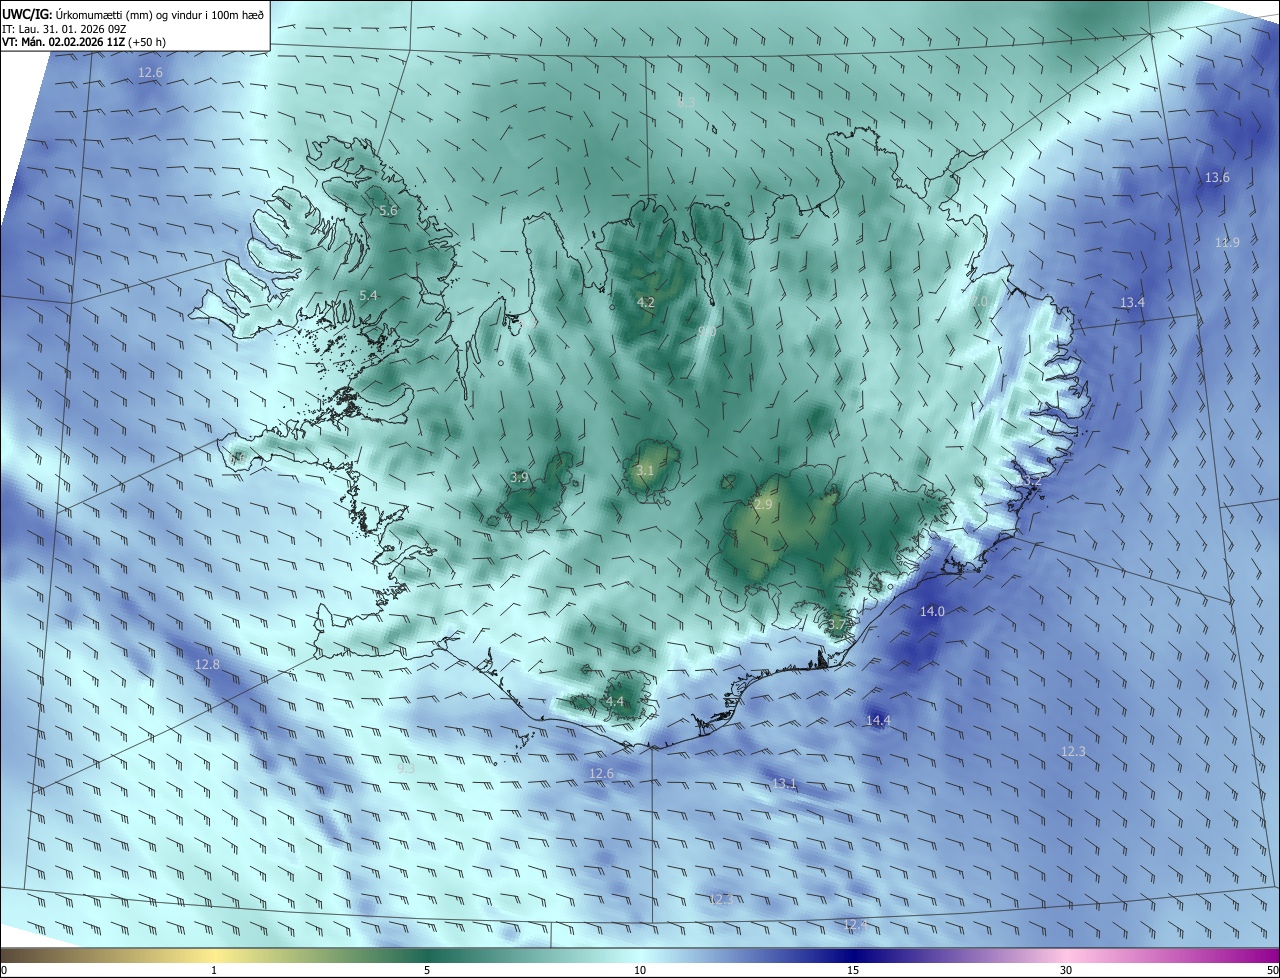Click the 4.4 value near the south coast
This screenshot has width=1280, height=978.
point(614,702)
